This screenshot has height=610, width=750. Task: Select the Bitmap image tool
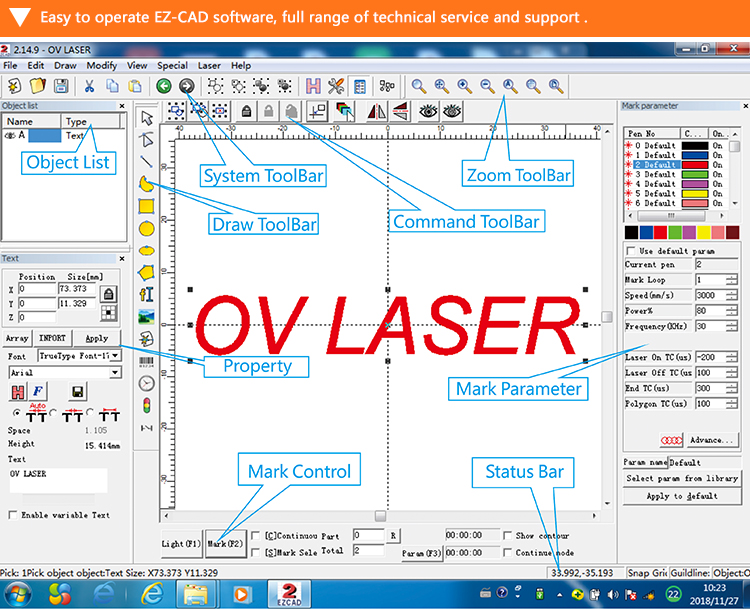[146, 317]
